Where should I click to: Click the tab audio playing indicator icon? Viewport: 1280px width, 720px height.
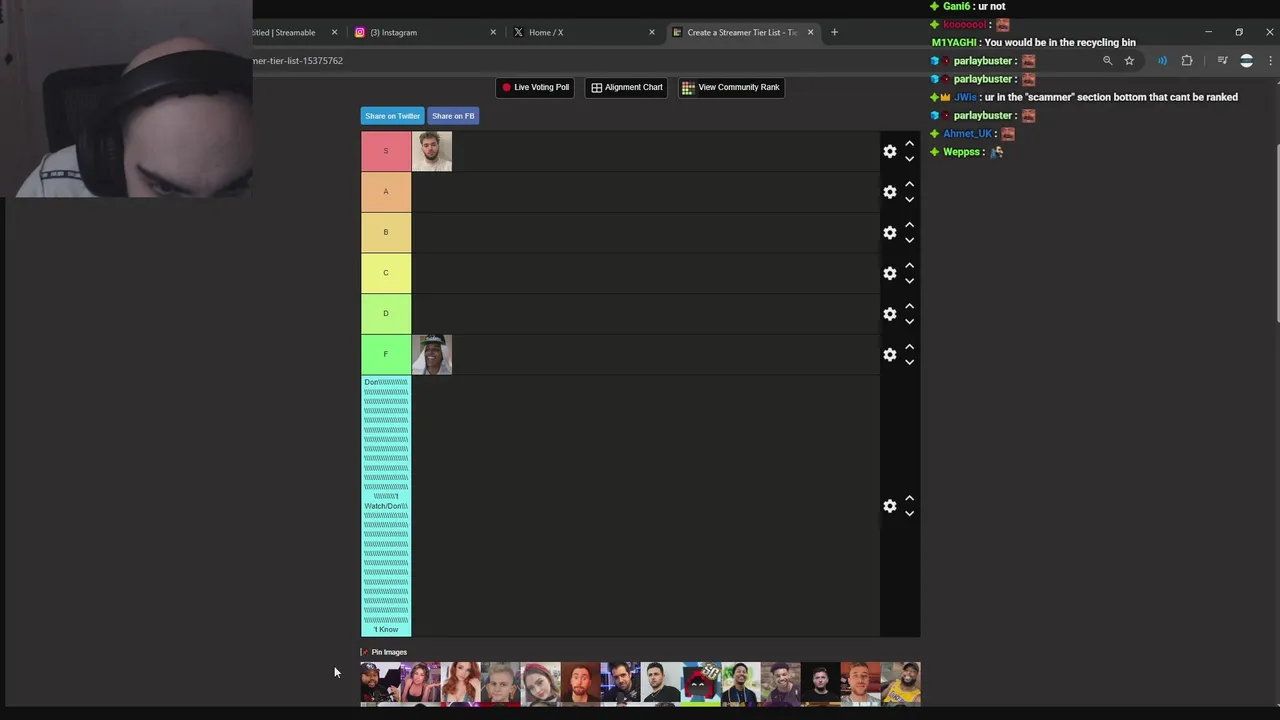click(1162, 61)
